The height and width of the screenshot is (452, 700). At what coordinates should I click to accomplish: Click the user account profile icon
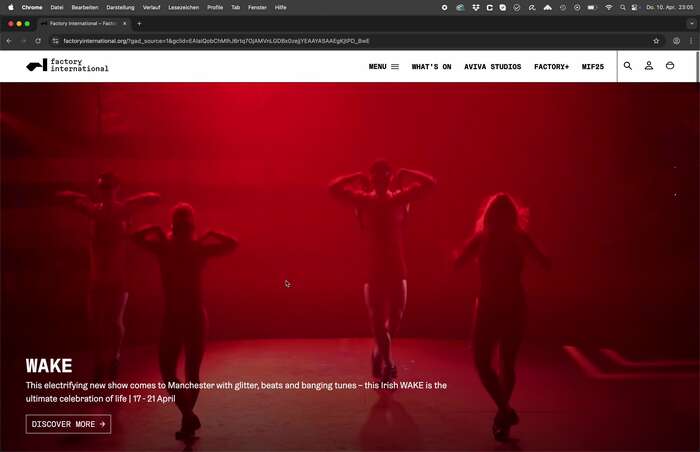(649, 66)
